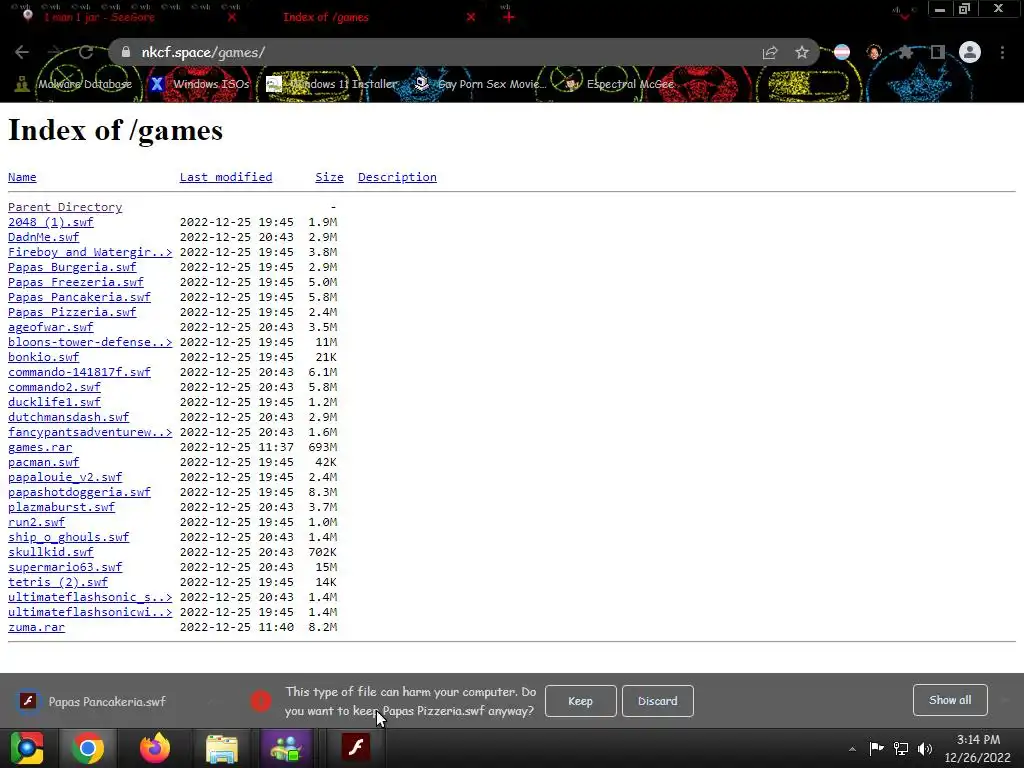Open the flag-colored extension icon
The image size is (1024, 768).
click(842, 52)
